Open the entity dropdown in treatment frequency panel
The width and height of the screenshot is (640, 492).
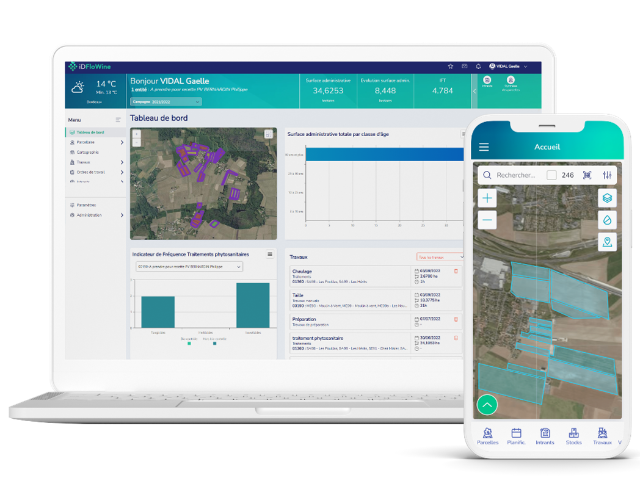[x=188, y=267]
